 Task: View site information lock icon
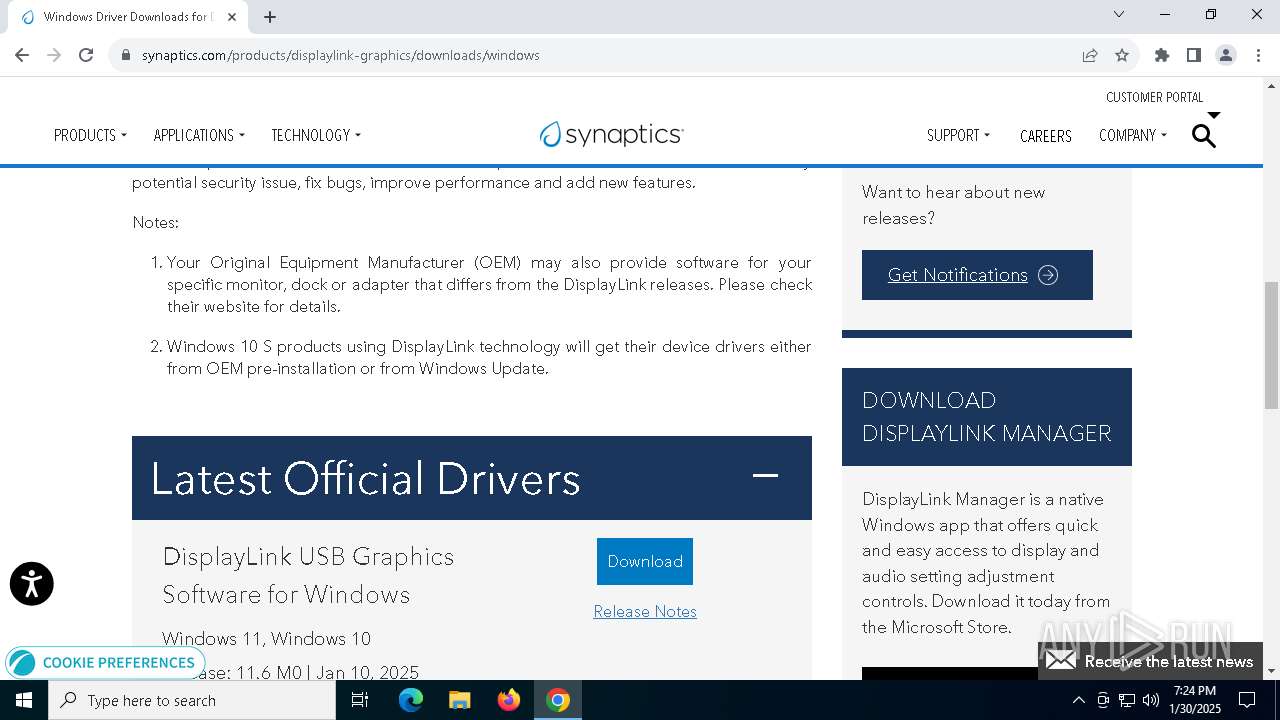pos(125,55)
